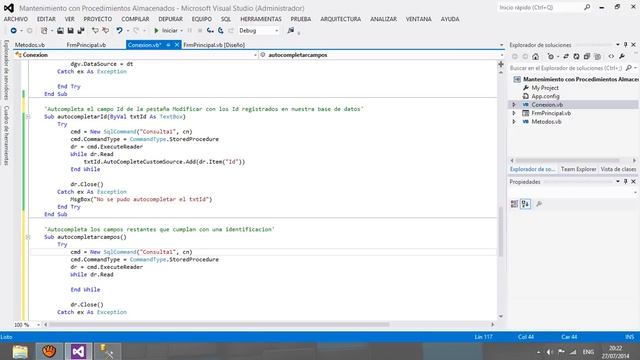Click the navigate back arrow icon

[x=13, y=31]
